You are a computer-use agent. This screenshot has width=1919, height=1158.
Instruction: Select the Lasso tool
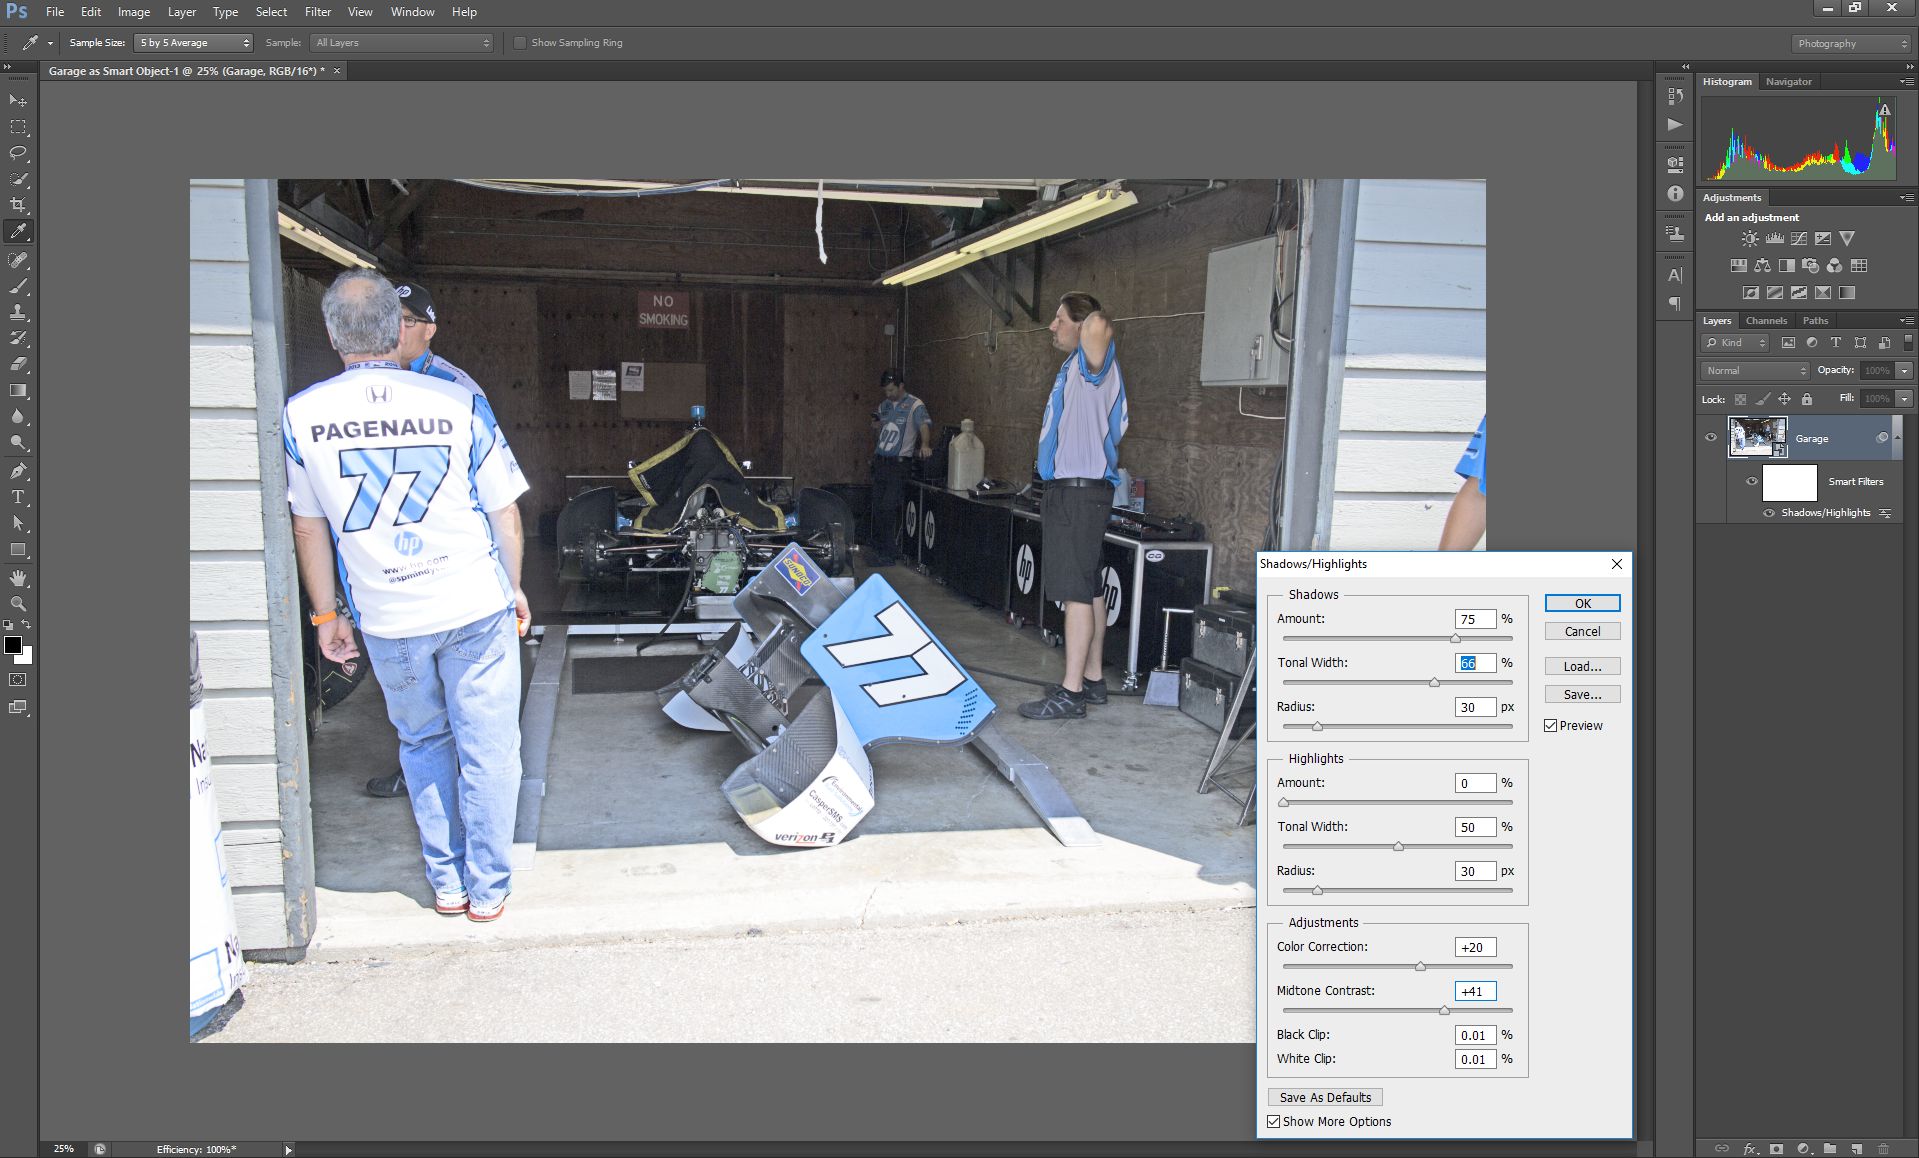(18, 153)
